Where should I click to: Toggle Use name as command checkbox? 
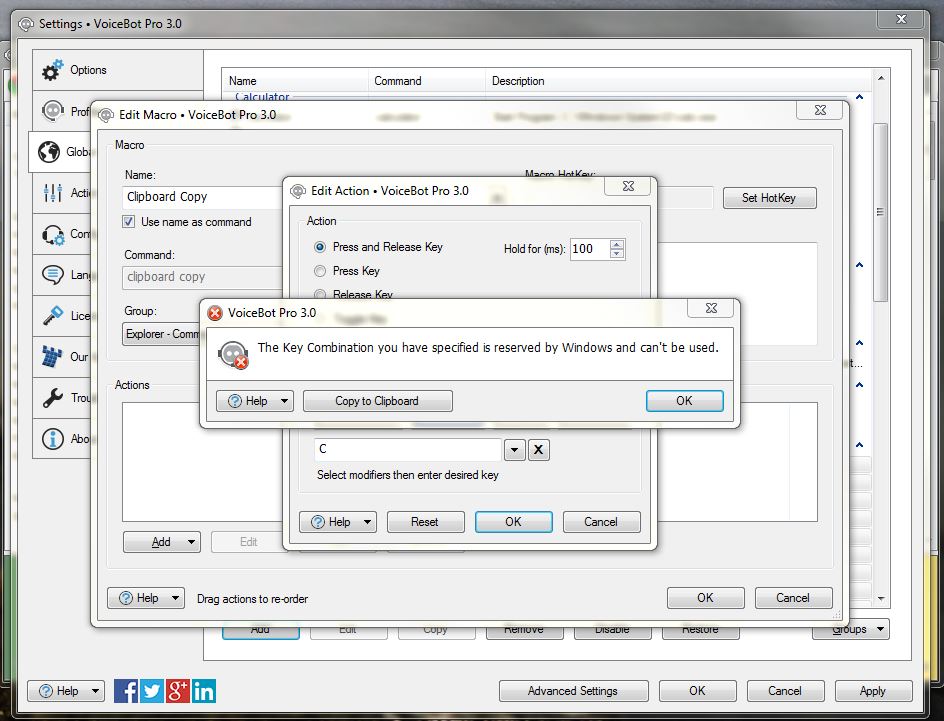click(129, 222)
